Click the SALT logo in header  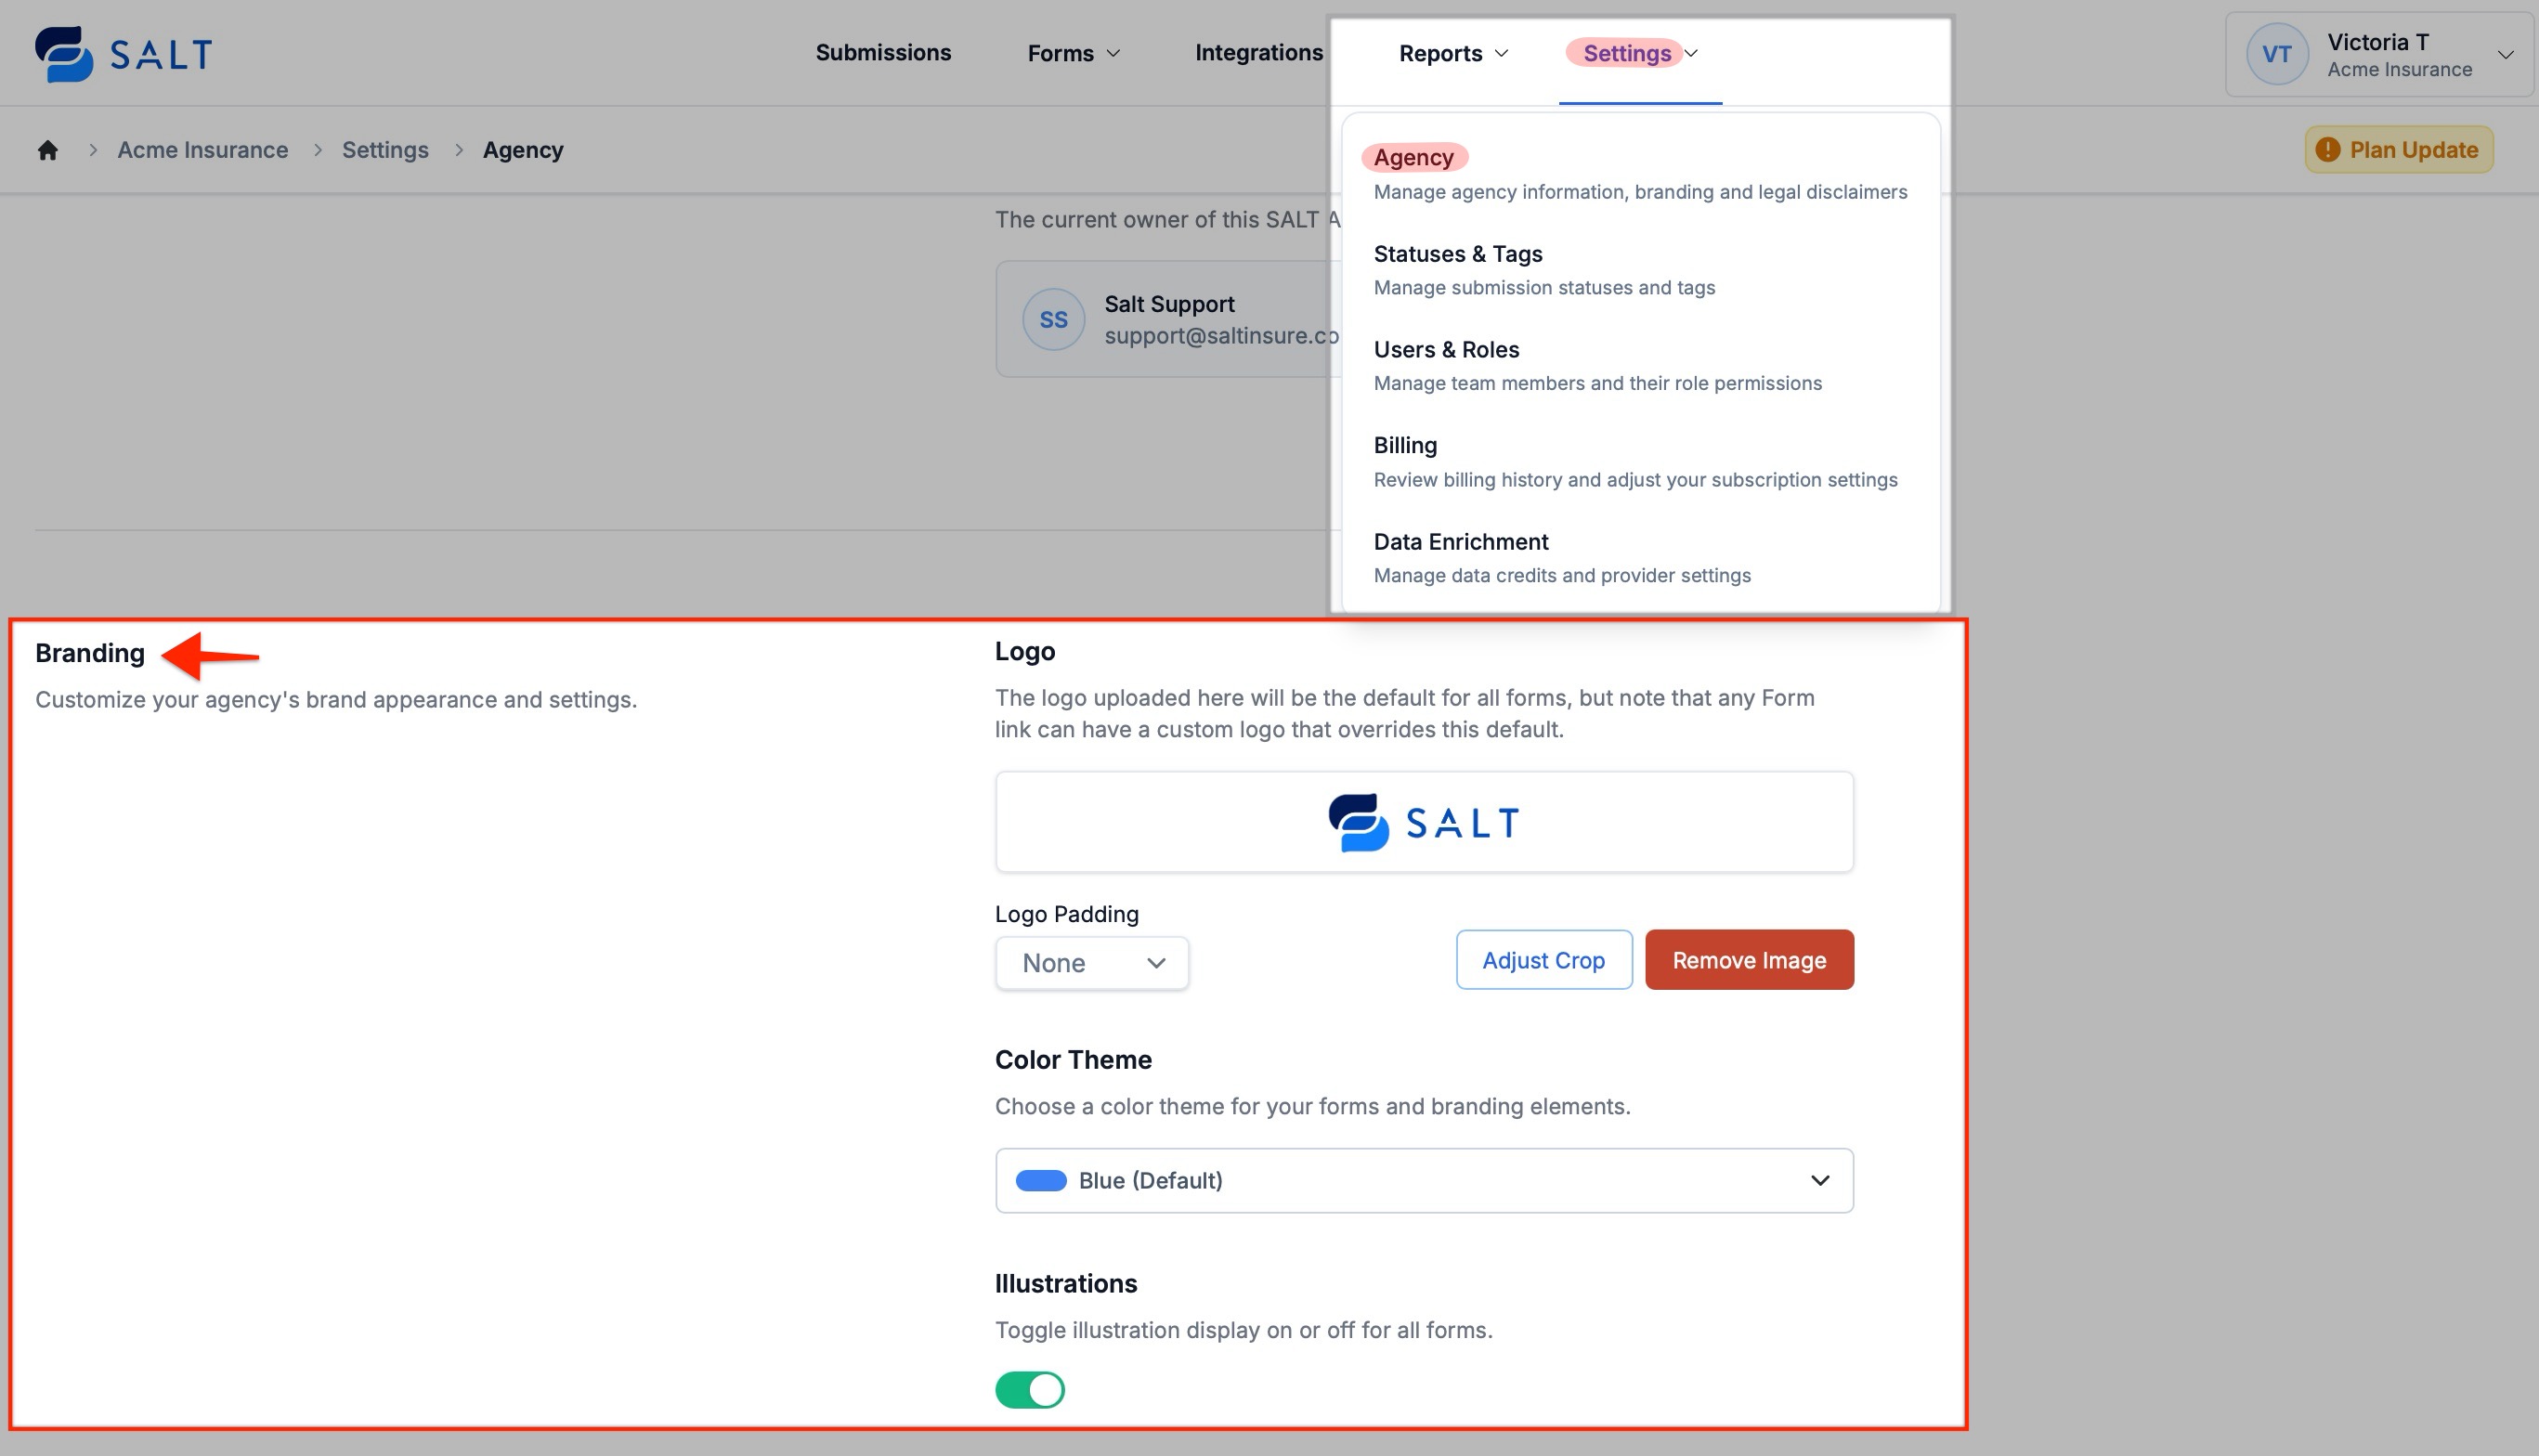click(x=123, y=53)
